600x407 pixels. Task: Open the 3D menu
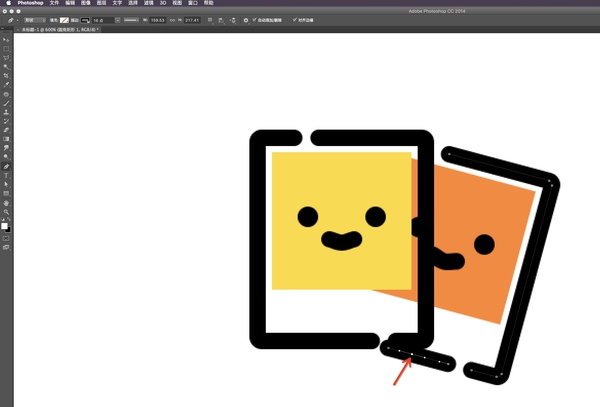click(x=163, y=3)
